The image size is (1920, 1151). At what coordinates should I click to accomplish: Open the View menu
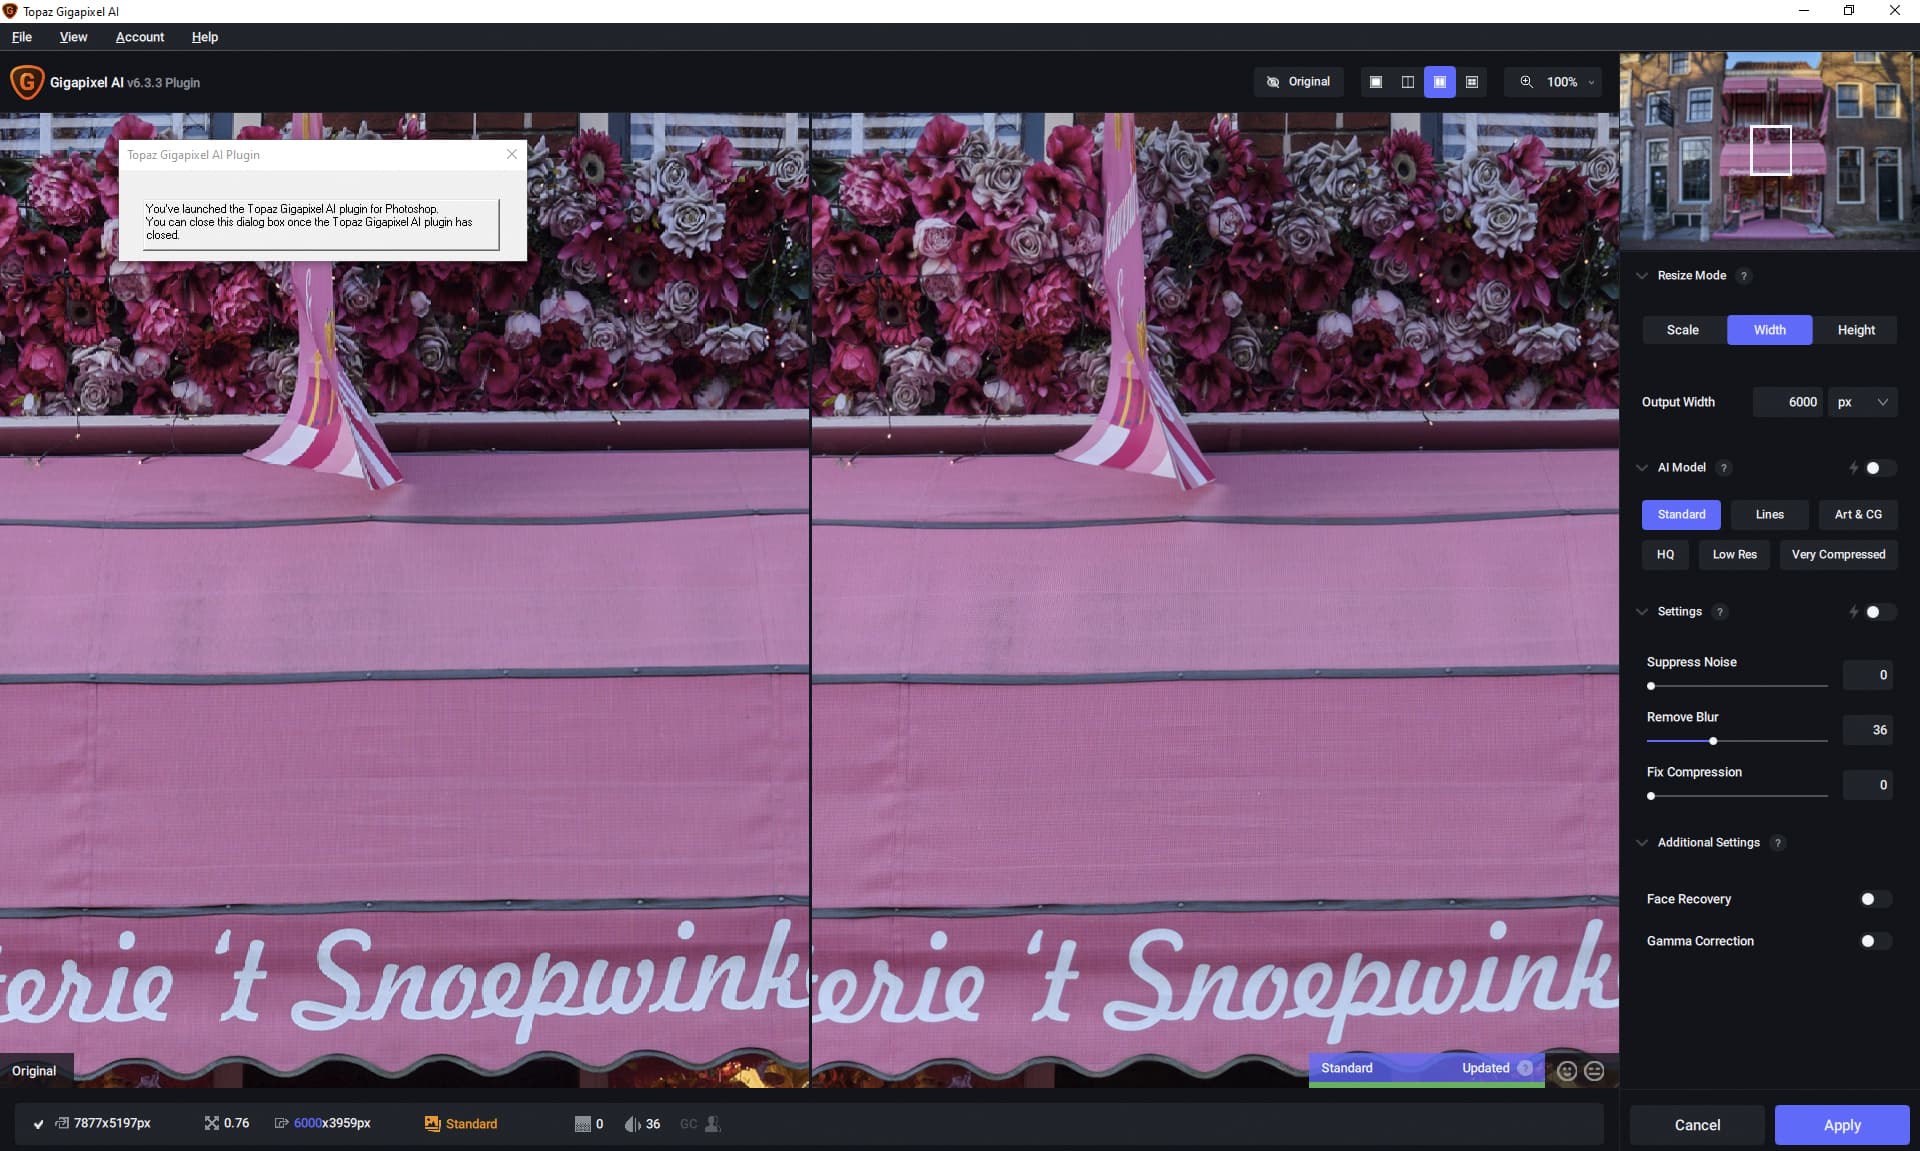pyautogui.click(x=73, y=37)
